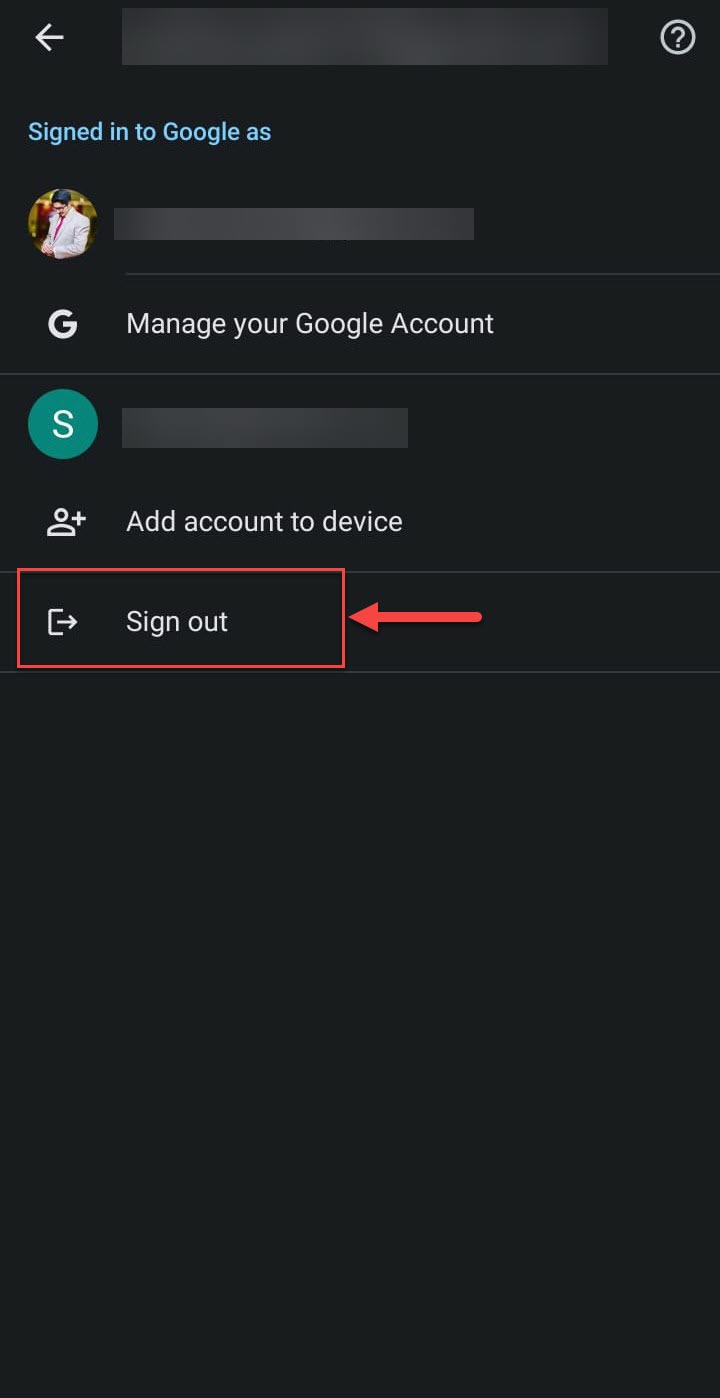720x1398 pixels.
Task: Click the red arrow pointing at Sign out
Action: coord(416,617)
